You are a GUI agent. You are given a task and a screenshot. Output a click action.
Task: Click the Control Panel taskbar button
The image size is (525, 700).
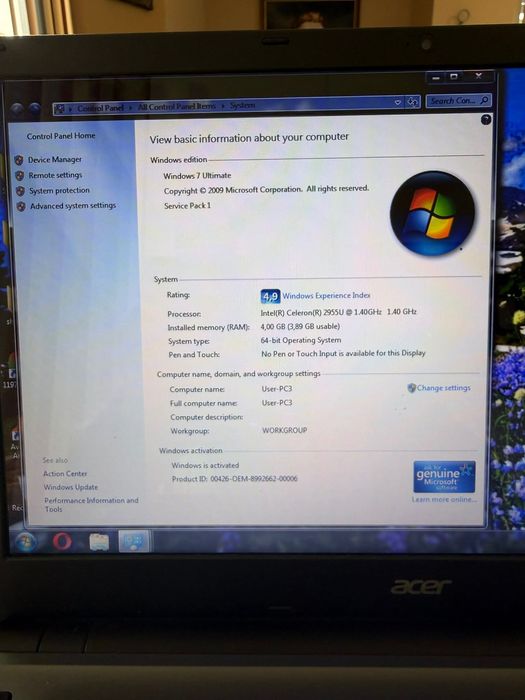tap(134, 541)
